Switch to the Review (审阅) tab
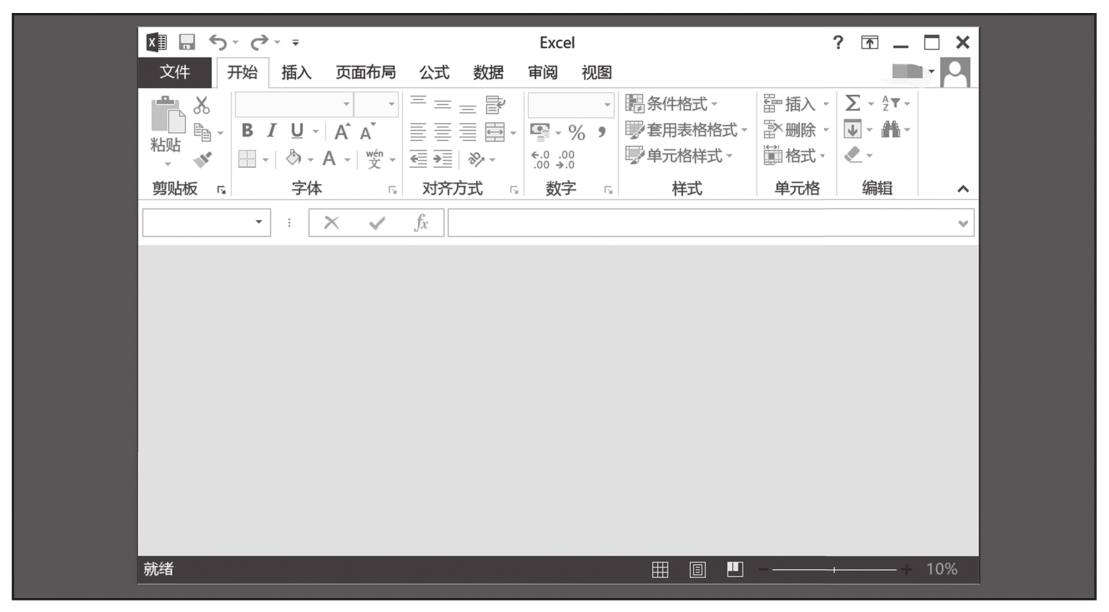The height and width of the screenshot is (612, 1109). 543,72
